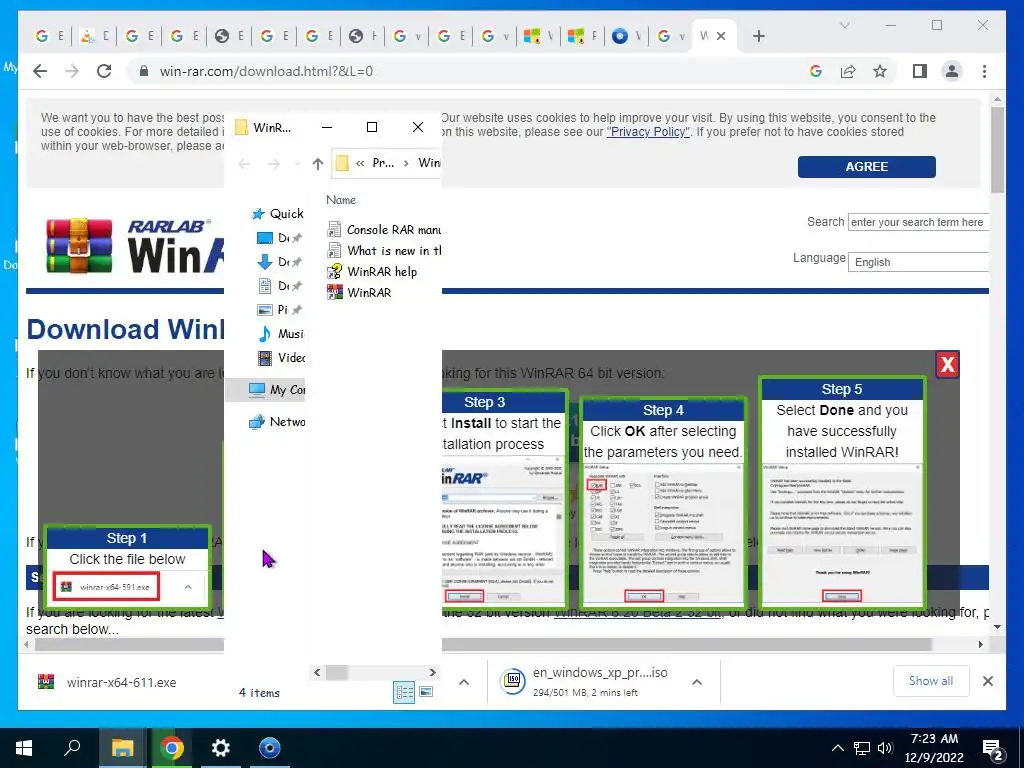The width and height of the screenshot is (1024, 768).
Task: Open the volume speaker icon in tray
Action: point(885,748)
